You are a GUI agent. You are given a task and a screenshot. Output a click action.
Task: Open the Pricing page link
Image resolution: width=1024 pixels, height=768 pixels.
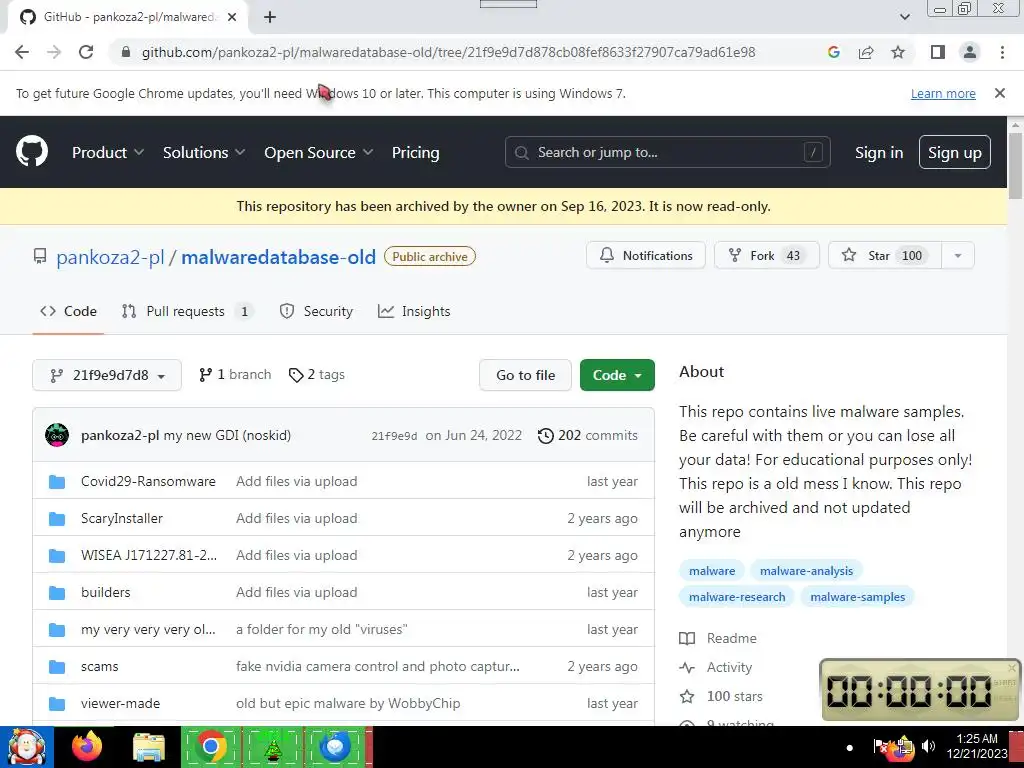[415, 152]
